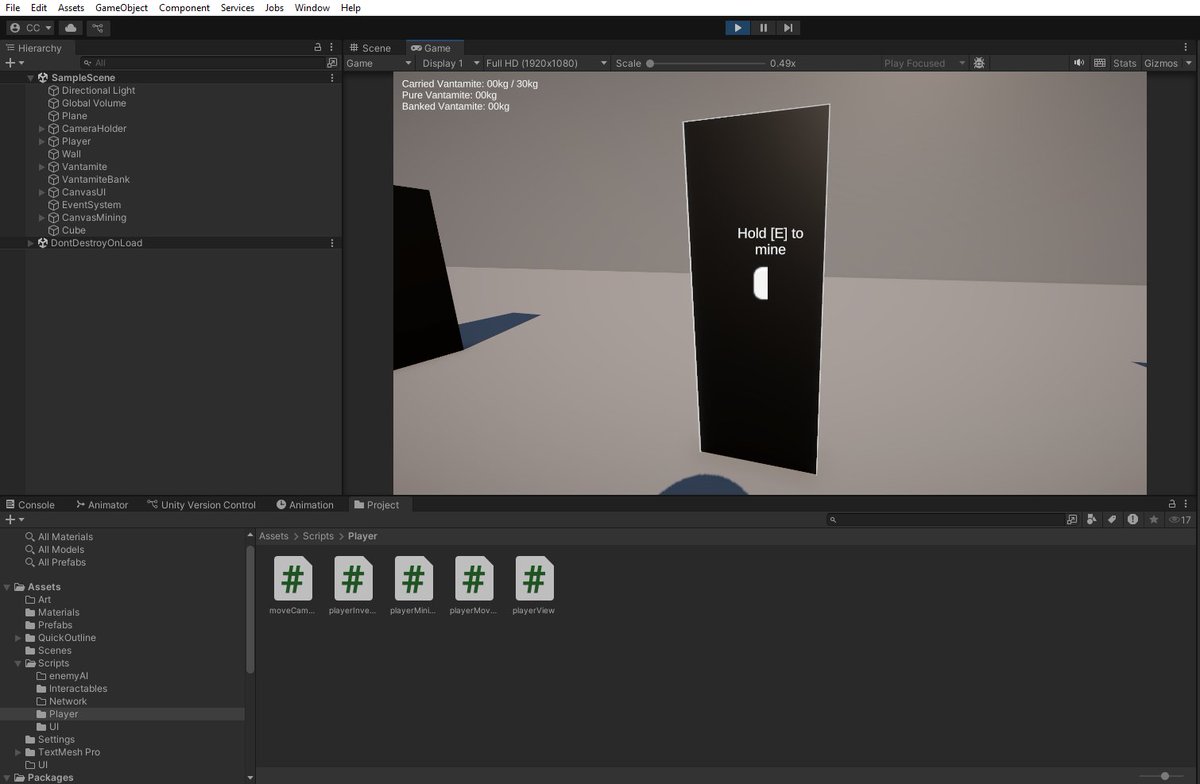Select the playerView script

tap(534, 586)
